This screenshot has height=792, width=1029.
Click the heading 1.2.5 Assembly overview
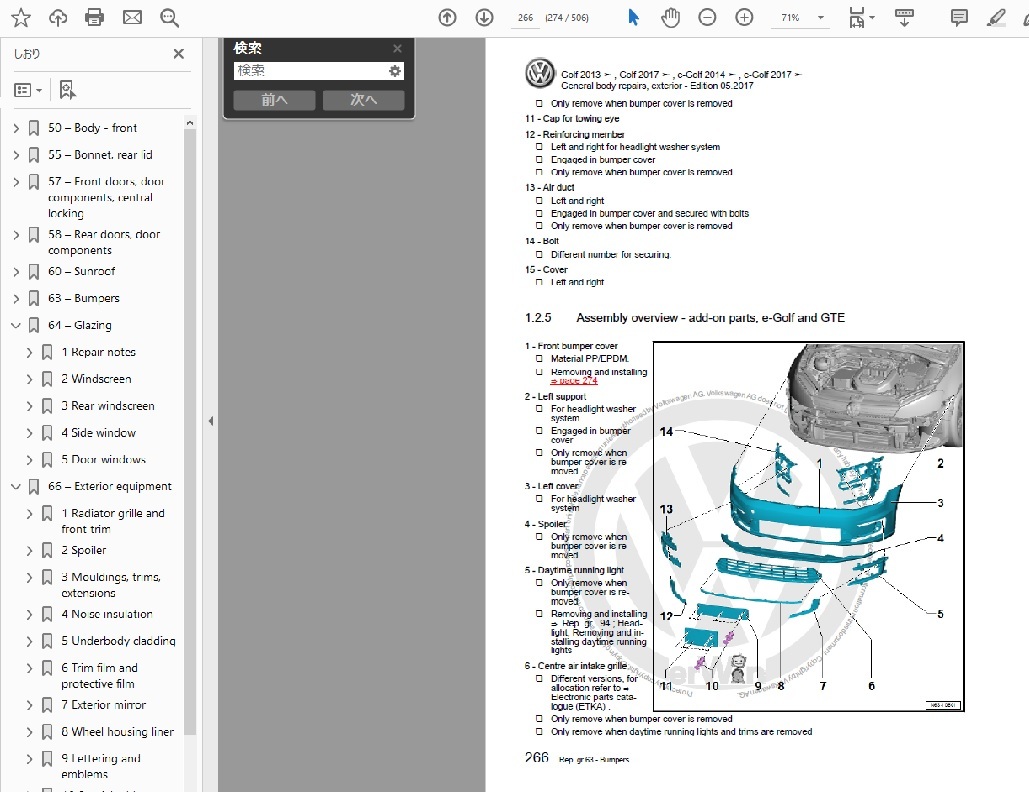click(684, 318)
